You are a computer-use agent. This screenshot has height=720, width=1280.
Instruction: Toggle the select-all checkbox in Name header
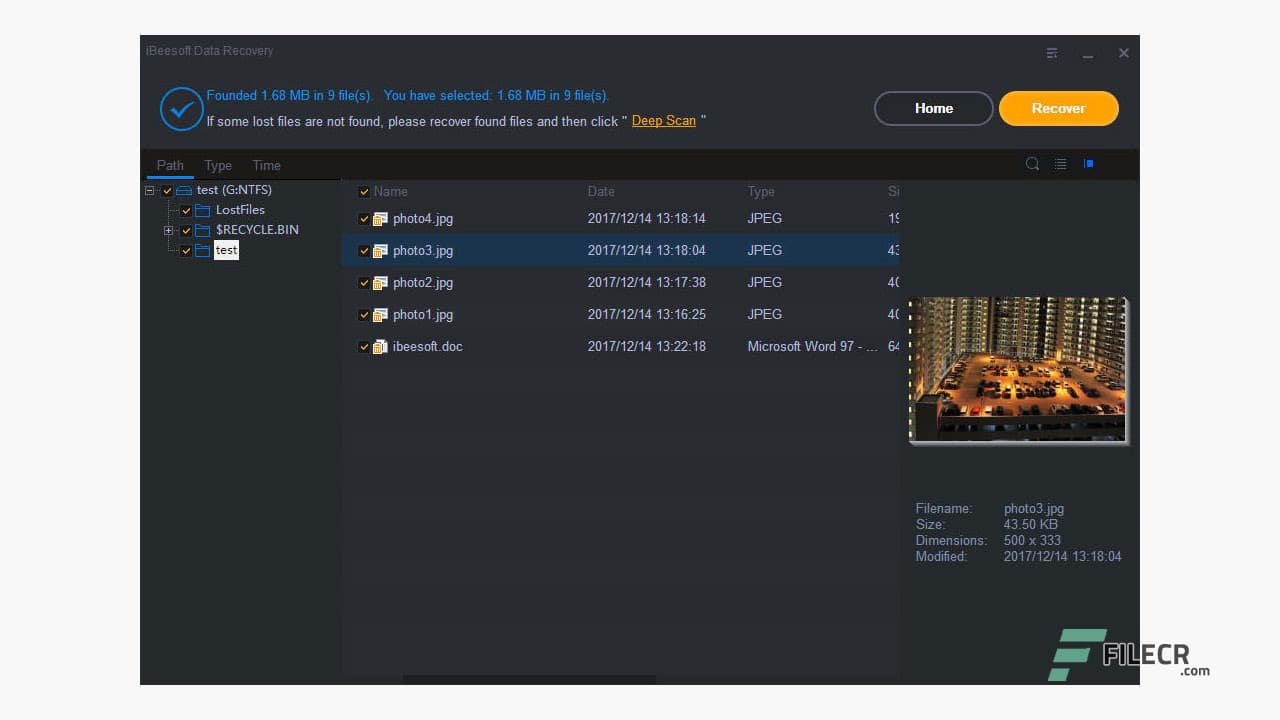(364, 191)
